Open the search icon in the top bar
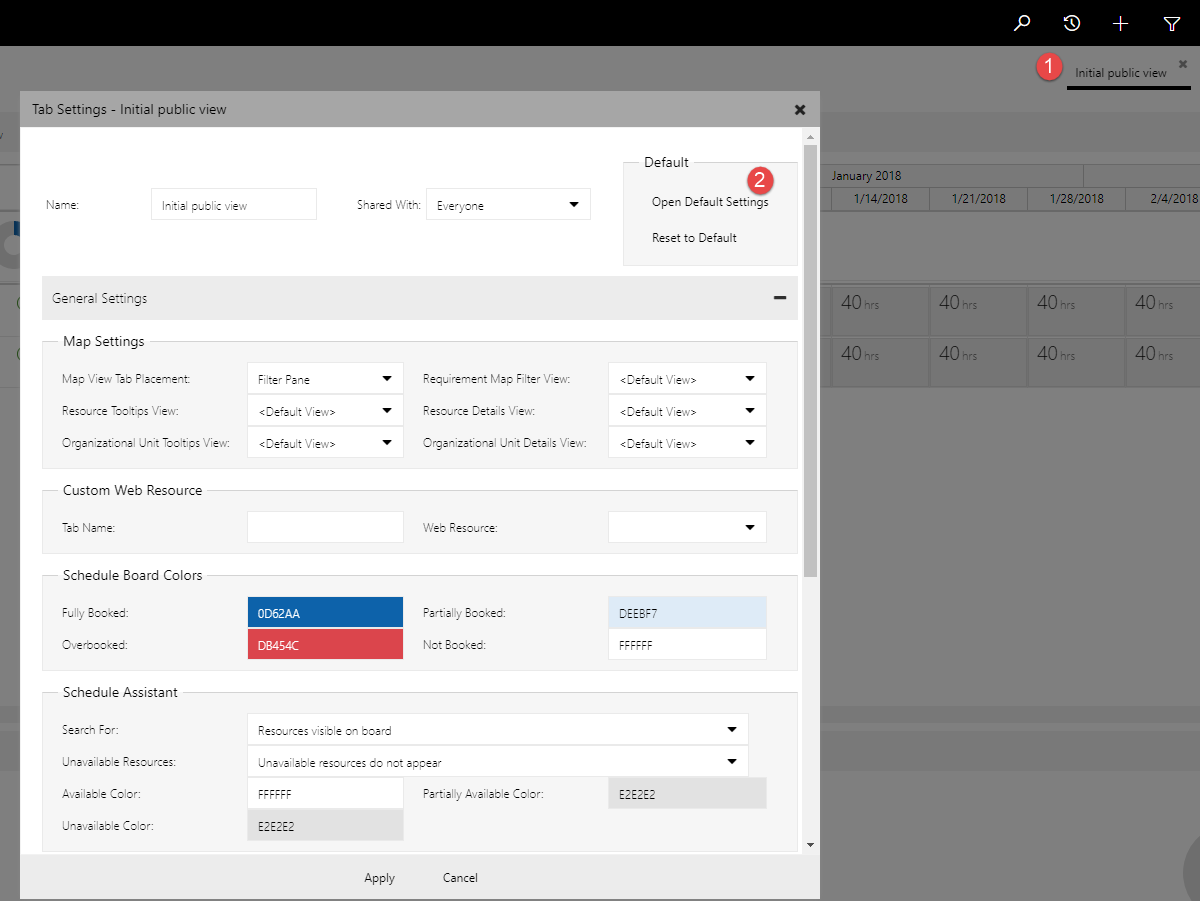The height and width of the screenshot is (901, 1200). 1022,23
